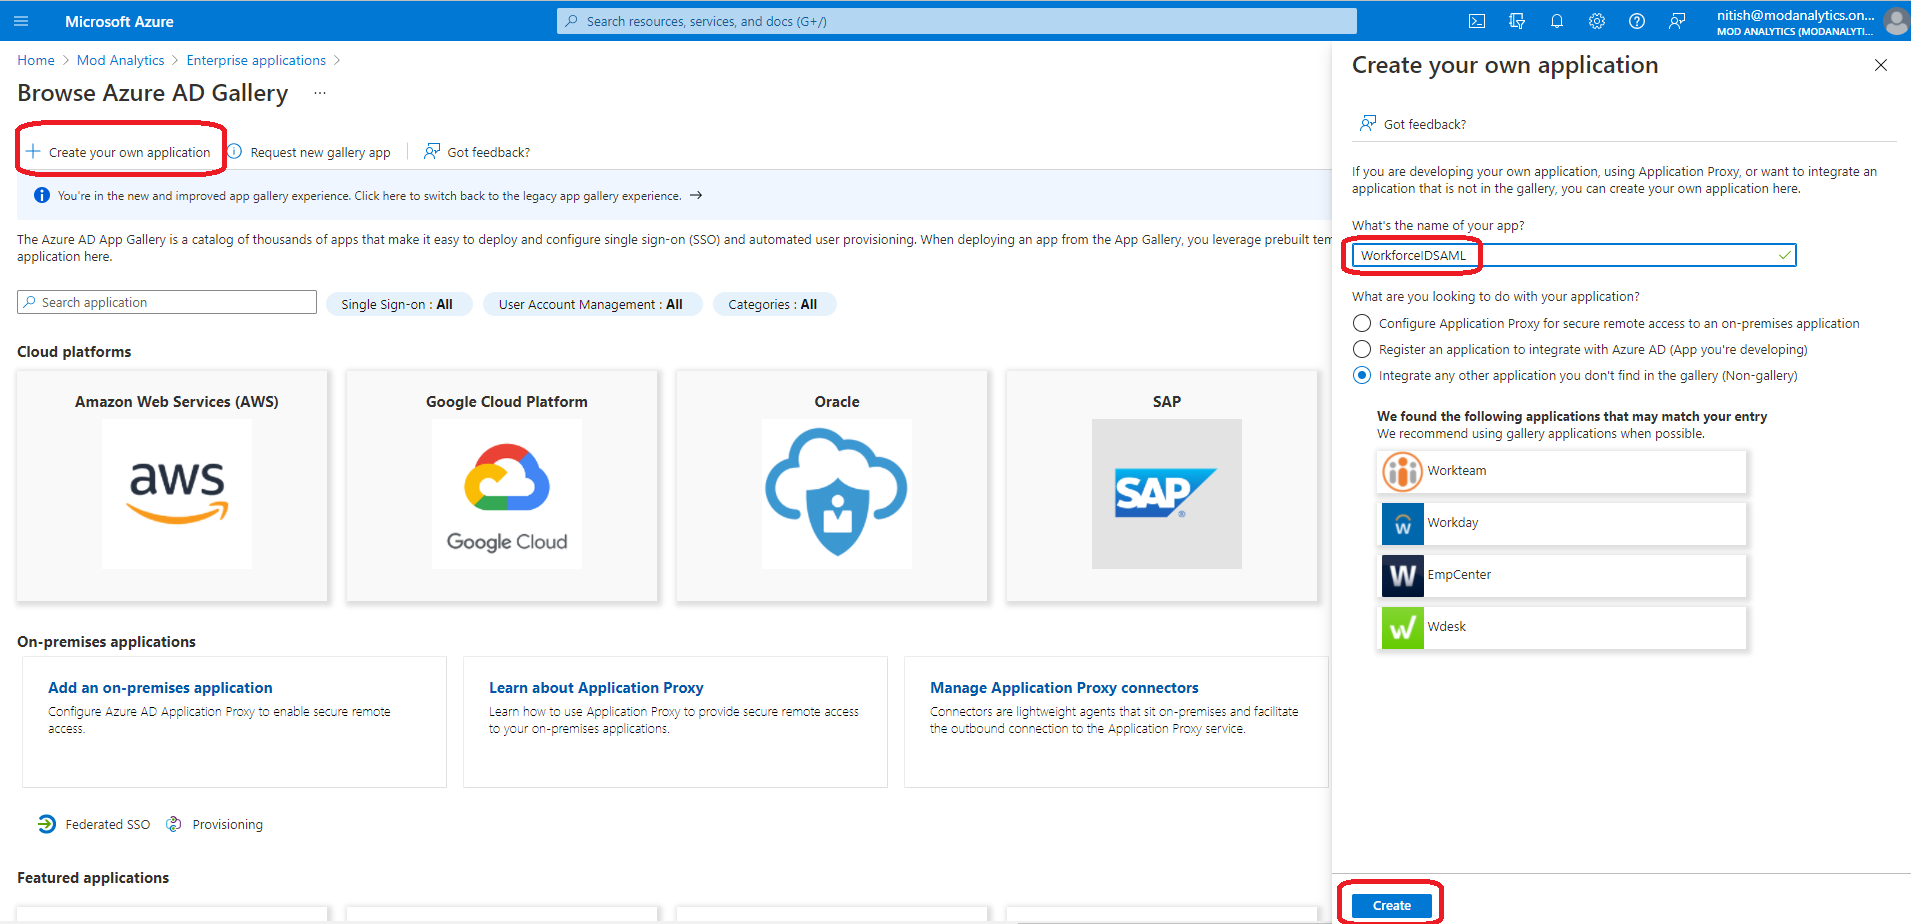Click the Workteam app icon
This screenshot has width=1911, height=924.
point(1402,471)
